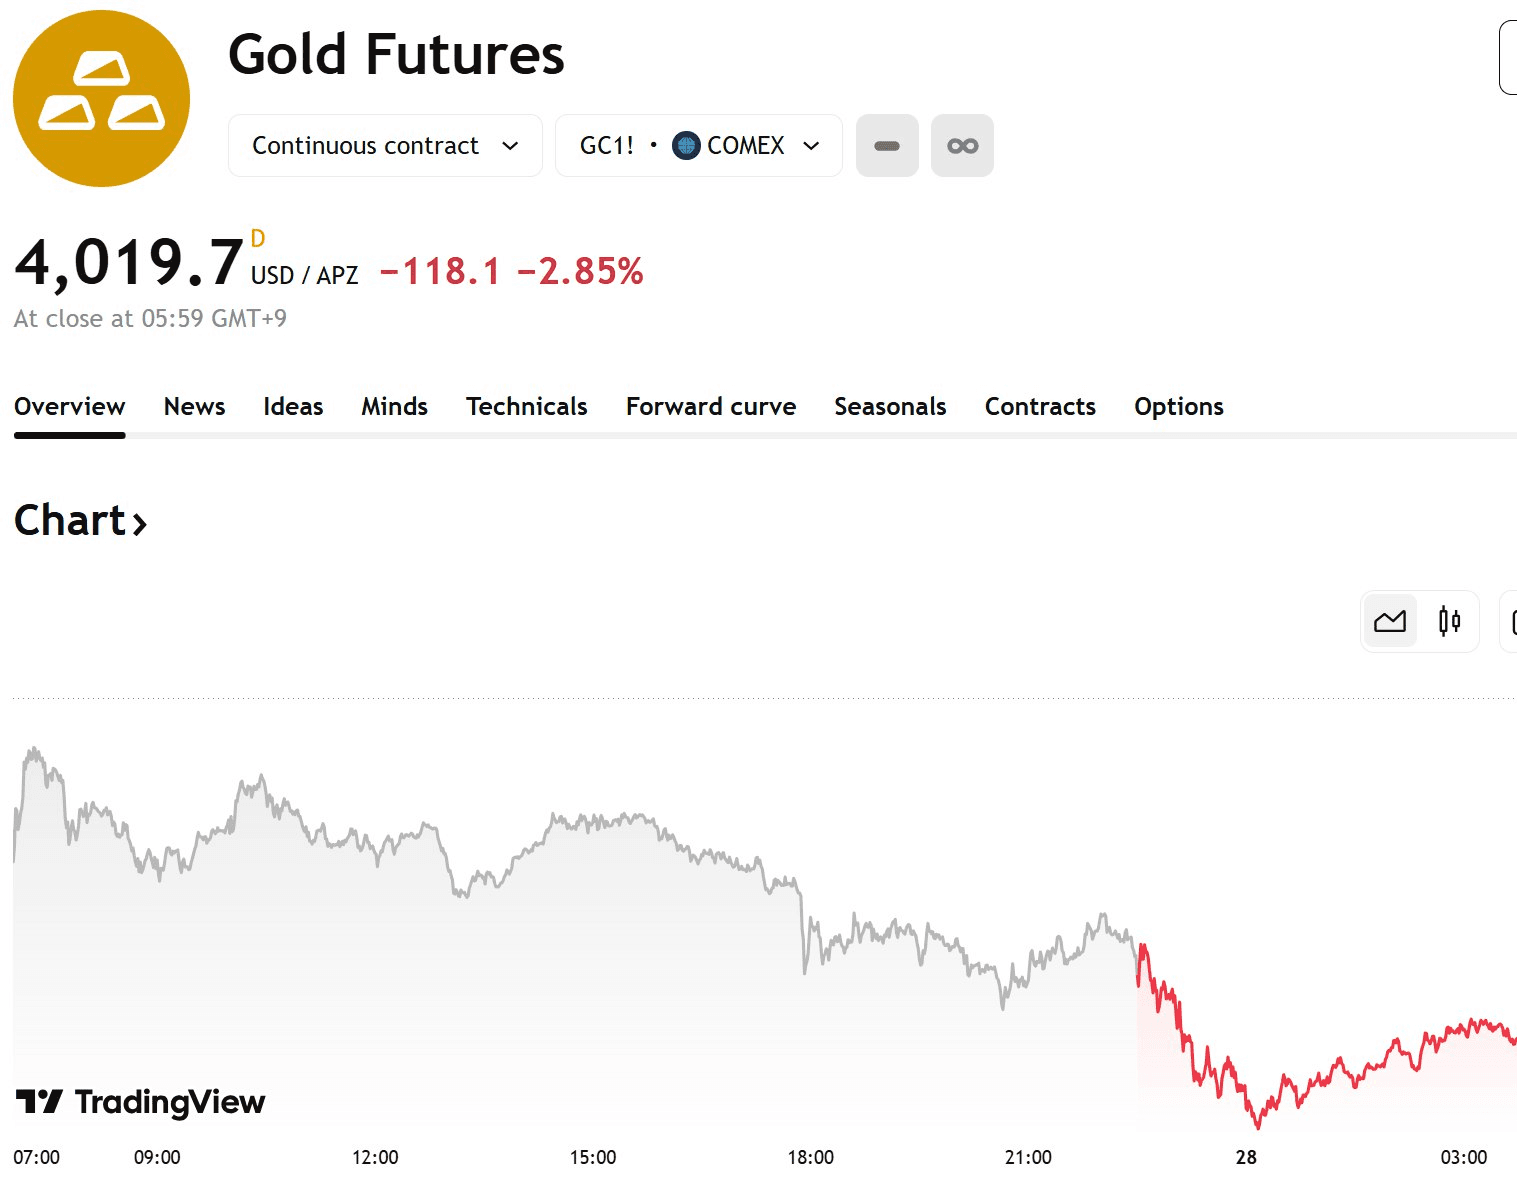Click the Gold Futures gold bars logo
This screenshot has height=1188, width=1517.
(x=101, y=98)
